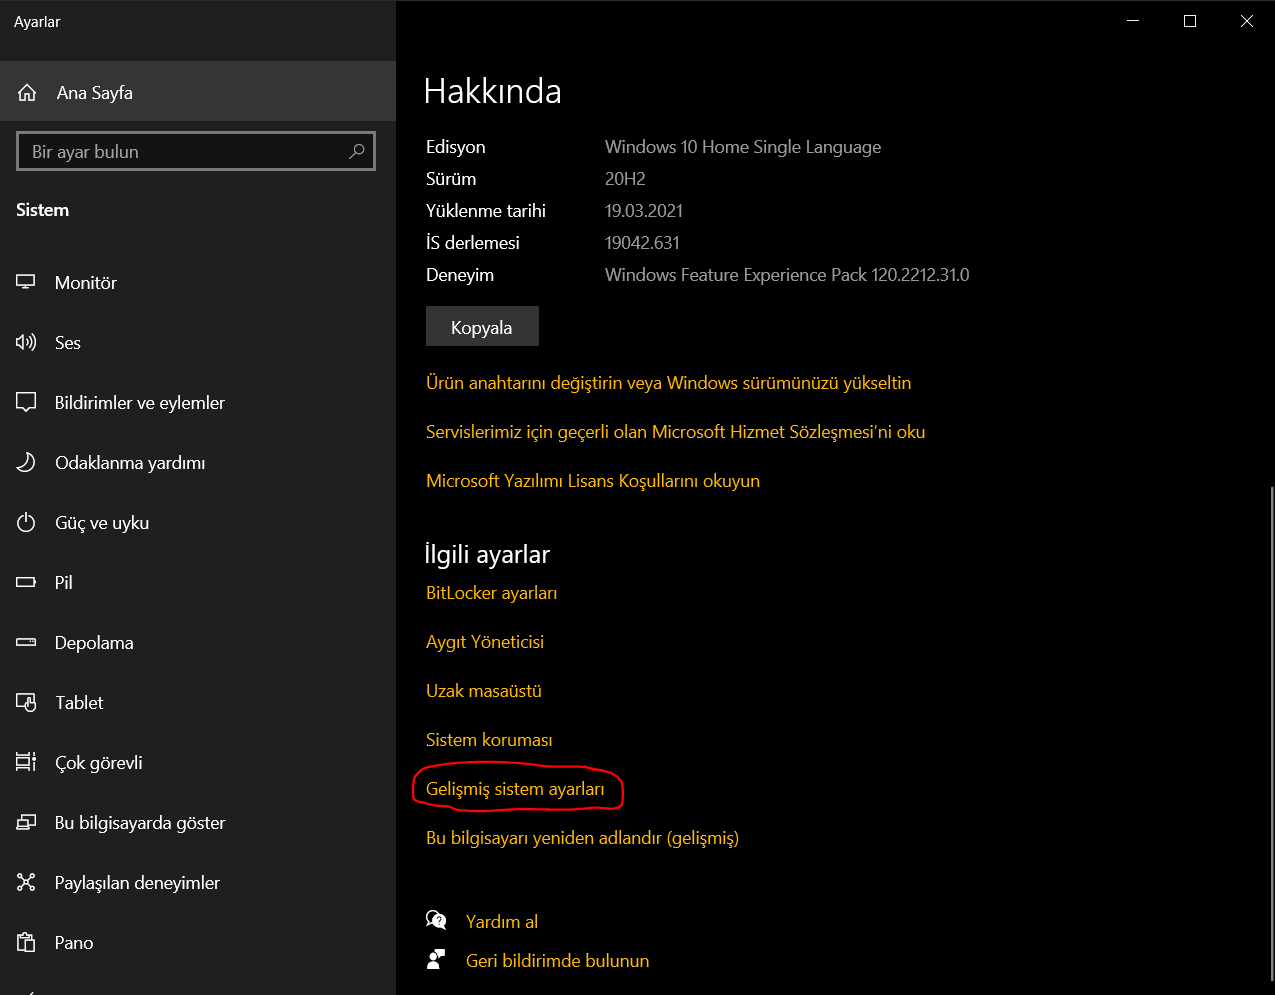This screenshot has width=1275, height=995.
Task: Click the Güç ve uyku power icon
Action: 26,523
